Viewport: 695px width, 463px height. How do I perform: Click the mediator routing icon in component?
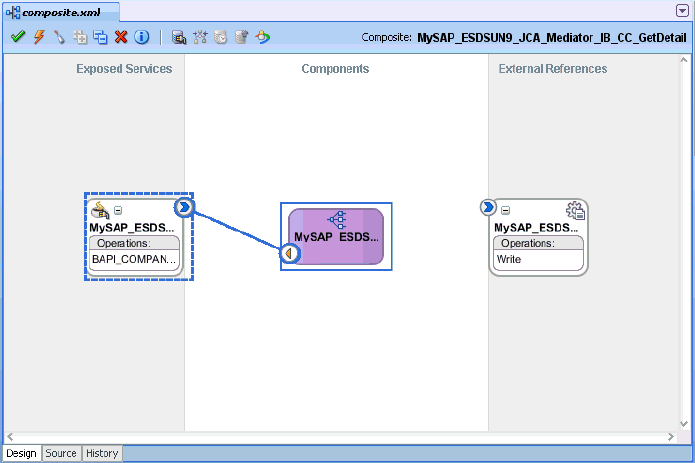point(337,219)
